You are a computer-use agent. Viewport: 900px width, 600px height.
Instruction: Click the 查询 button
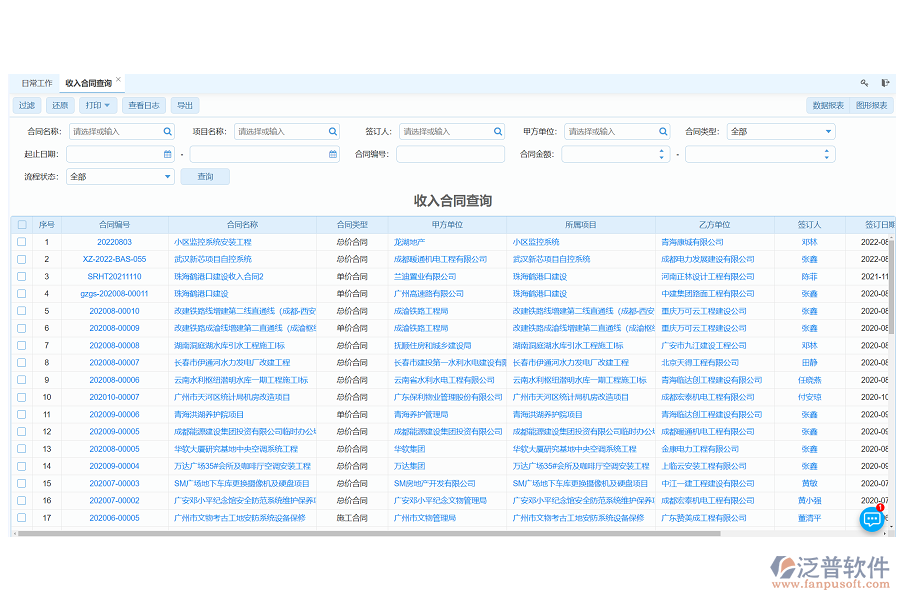pyautogui.click(x=204, y=176)
